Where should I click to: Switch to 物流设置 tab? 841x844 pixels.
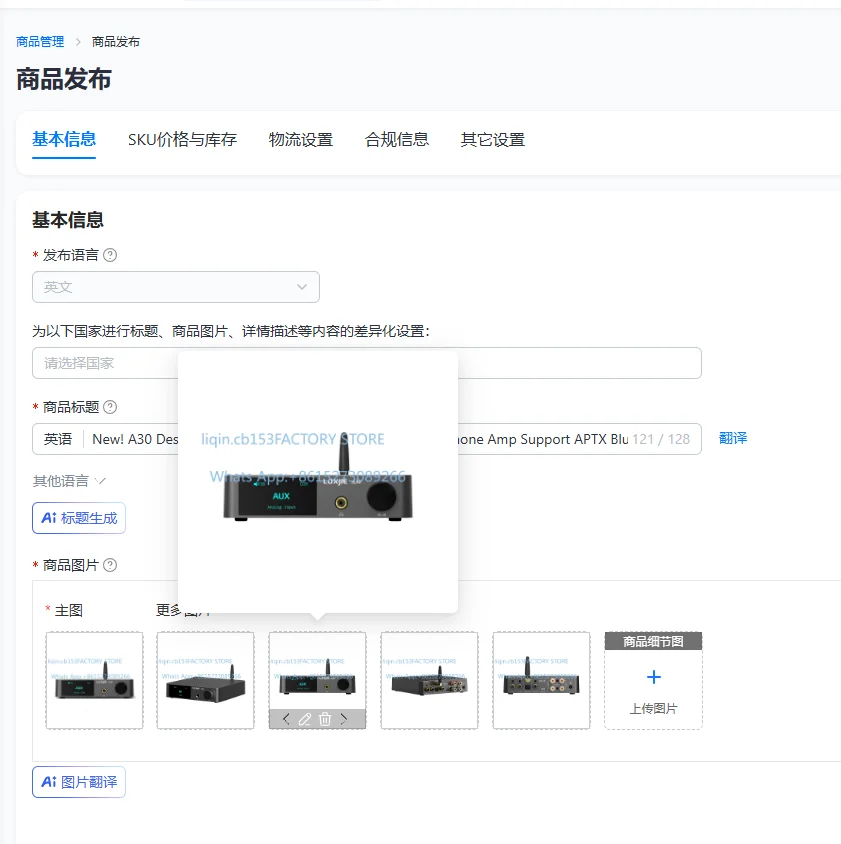pyautogui.click(x=301, y=139)
